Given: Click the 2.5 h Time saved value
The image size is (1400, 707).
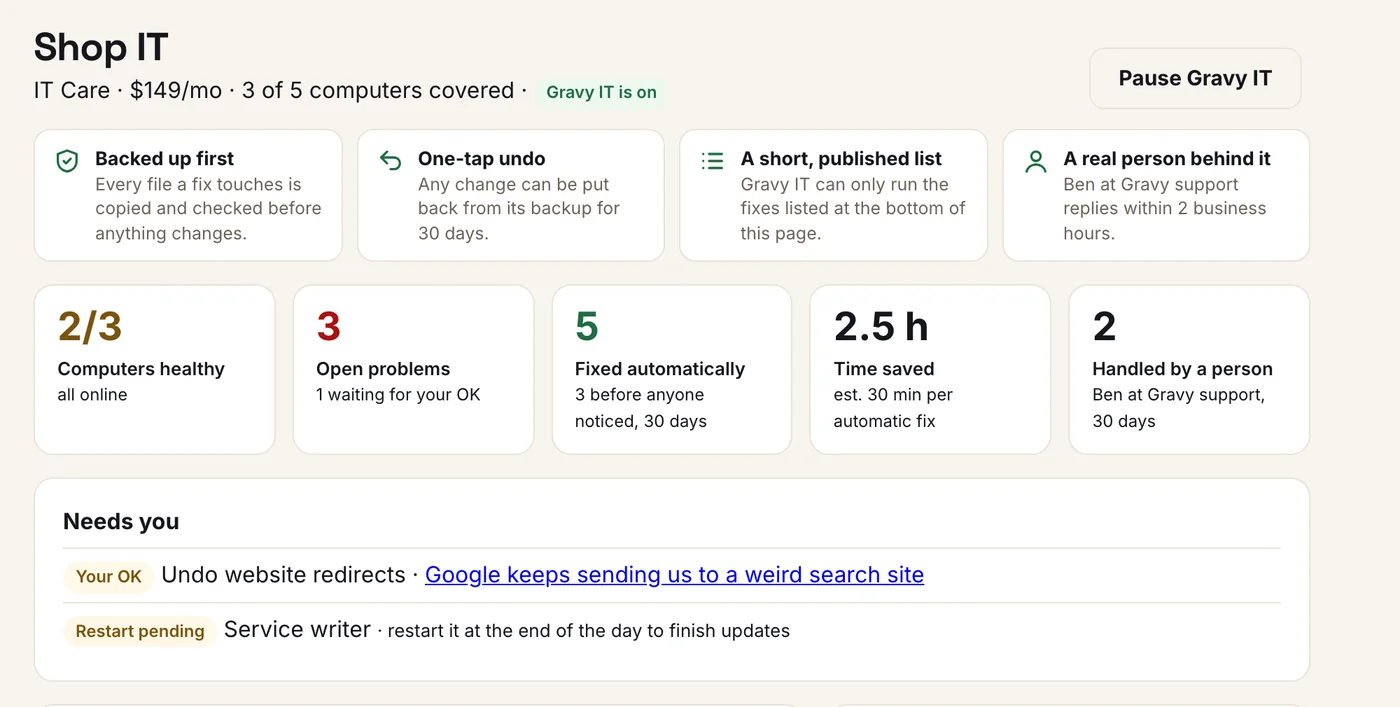Looking at the screenshot, I should [881, 326].
